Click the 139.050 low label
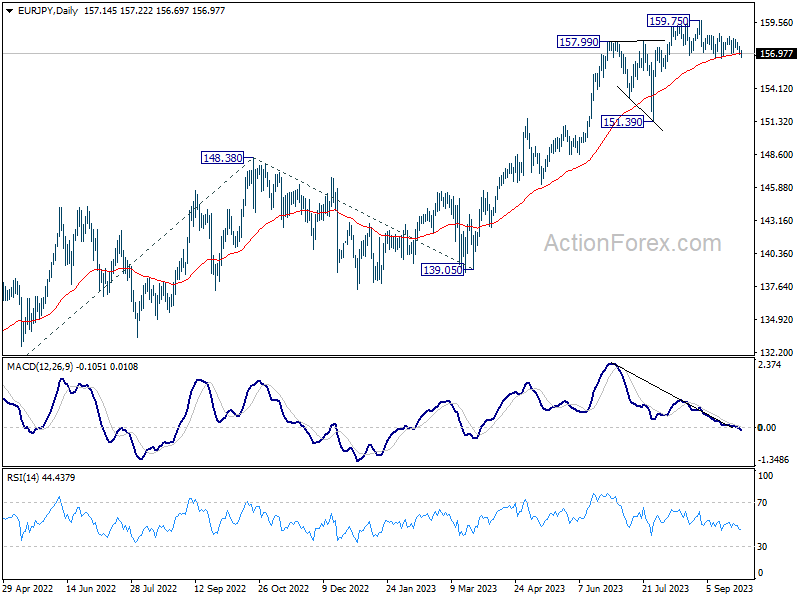This screenshot has height=600, width=800. pyautogui.click(x=442, y=270)
